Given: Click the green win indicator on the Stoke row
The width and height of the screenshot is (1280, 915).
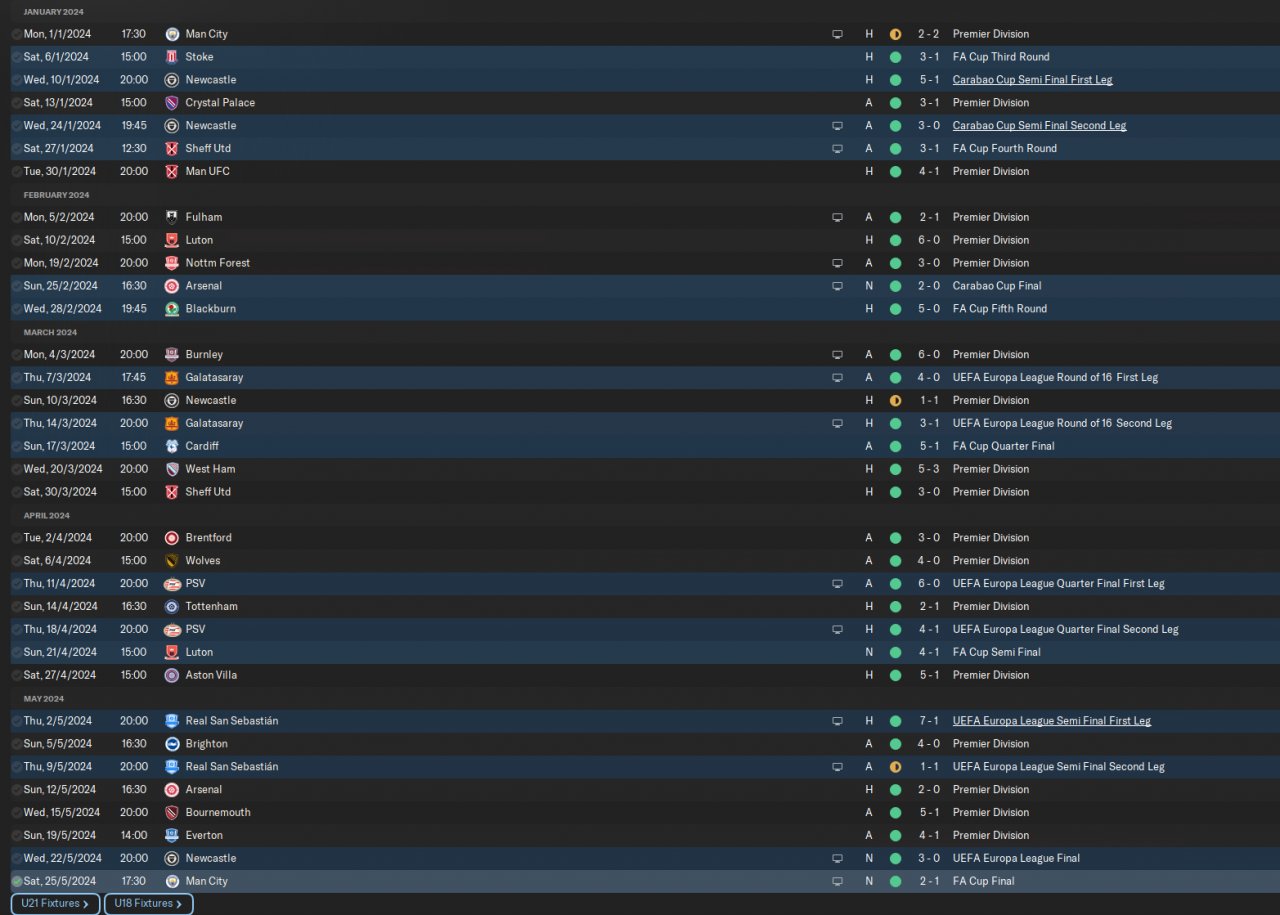Looking at the screenshot, I should pos(895,57).
